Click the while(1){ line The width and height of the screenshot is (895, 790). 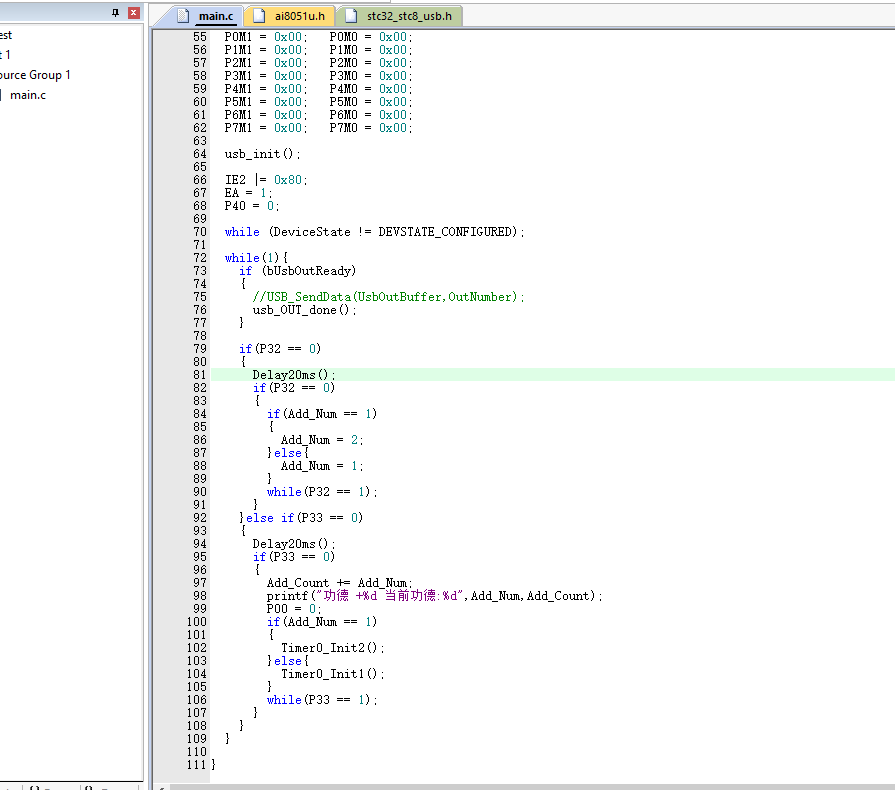256,258
